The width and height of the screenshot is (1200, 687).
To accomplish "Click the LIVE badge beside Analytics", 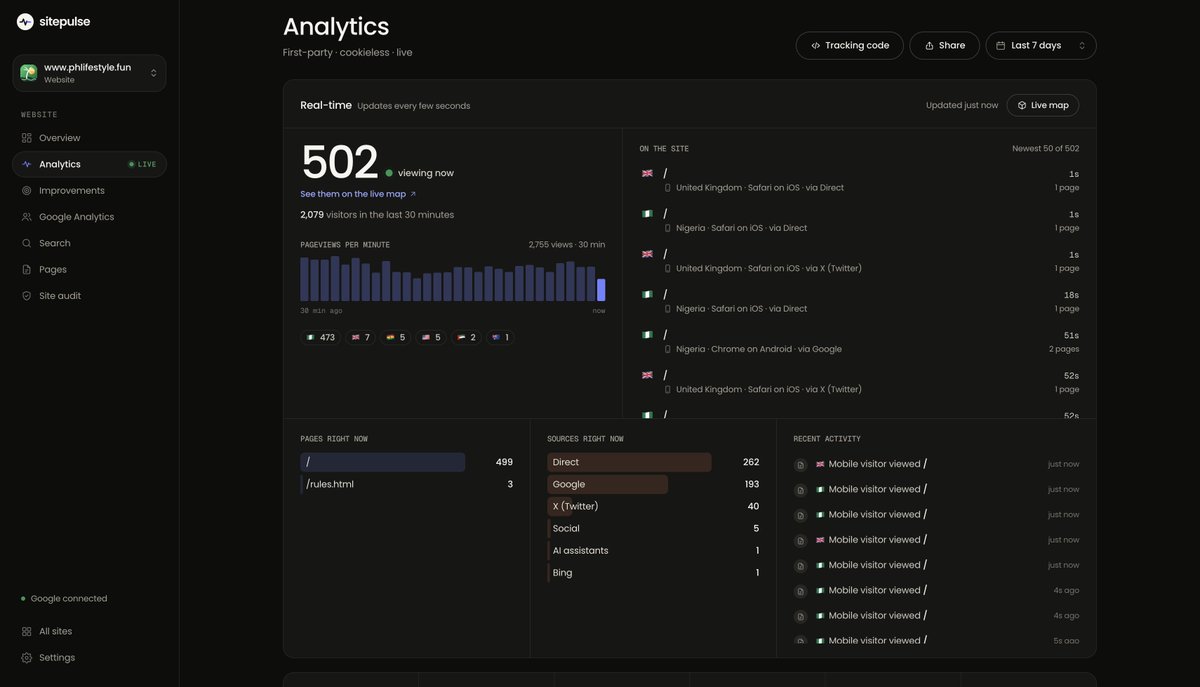I will (x=142, y=164).
